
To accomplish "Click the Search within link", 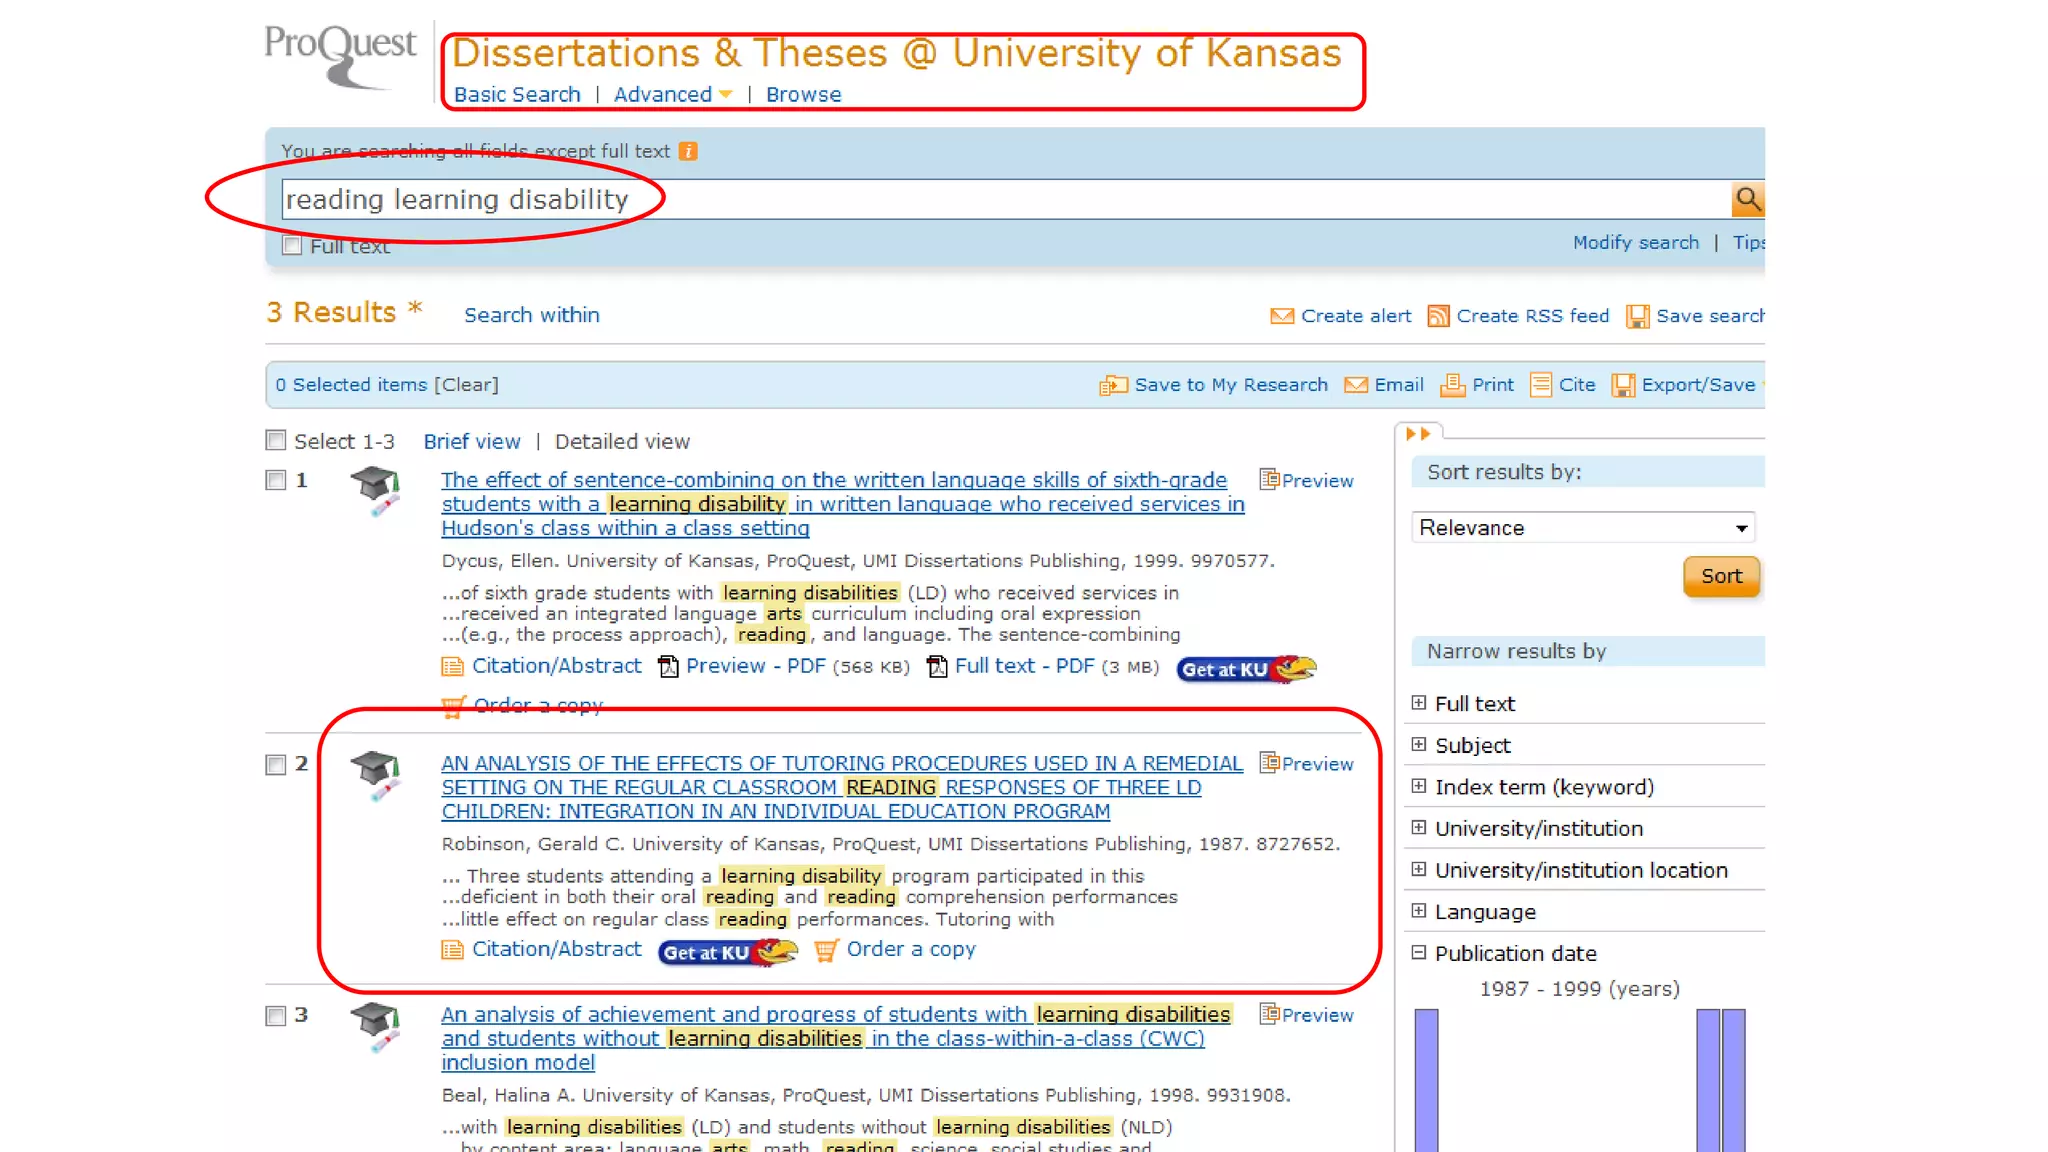I will pos(531,315).
